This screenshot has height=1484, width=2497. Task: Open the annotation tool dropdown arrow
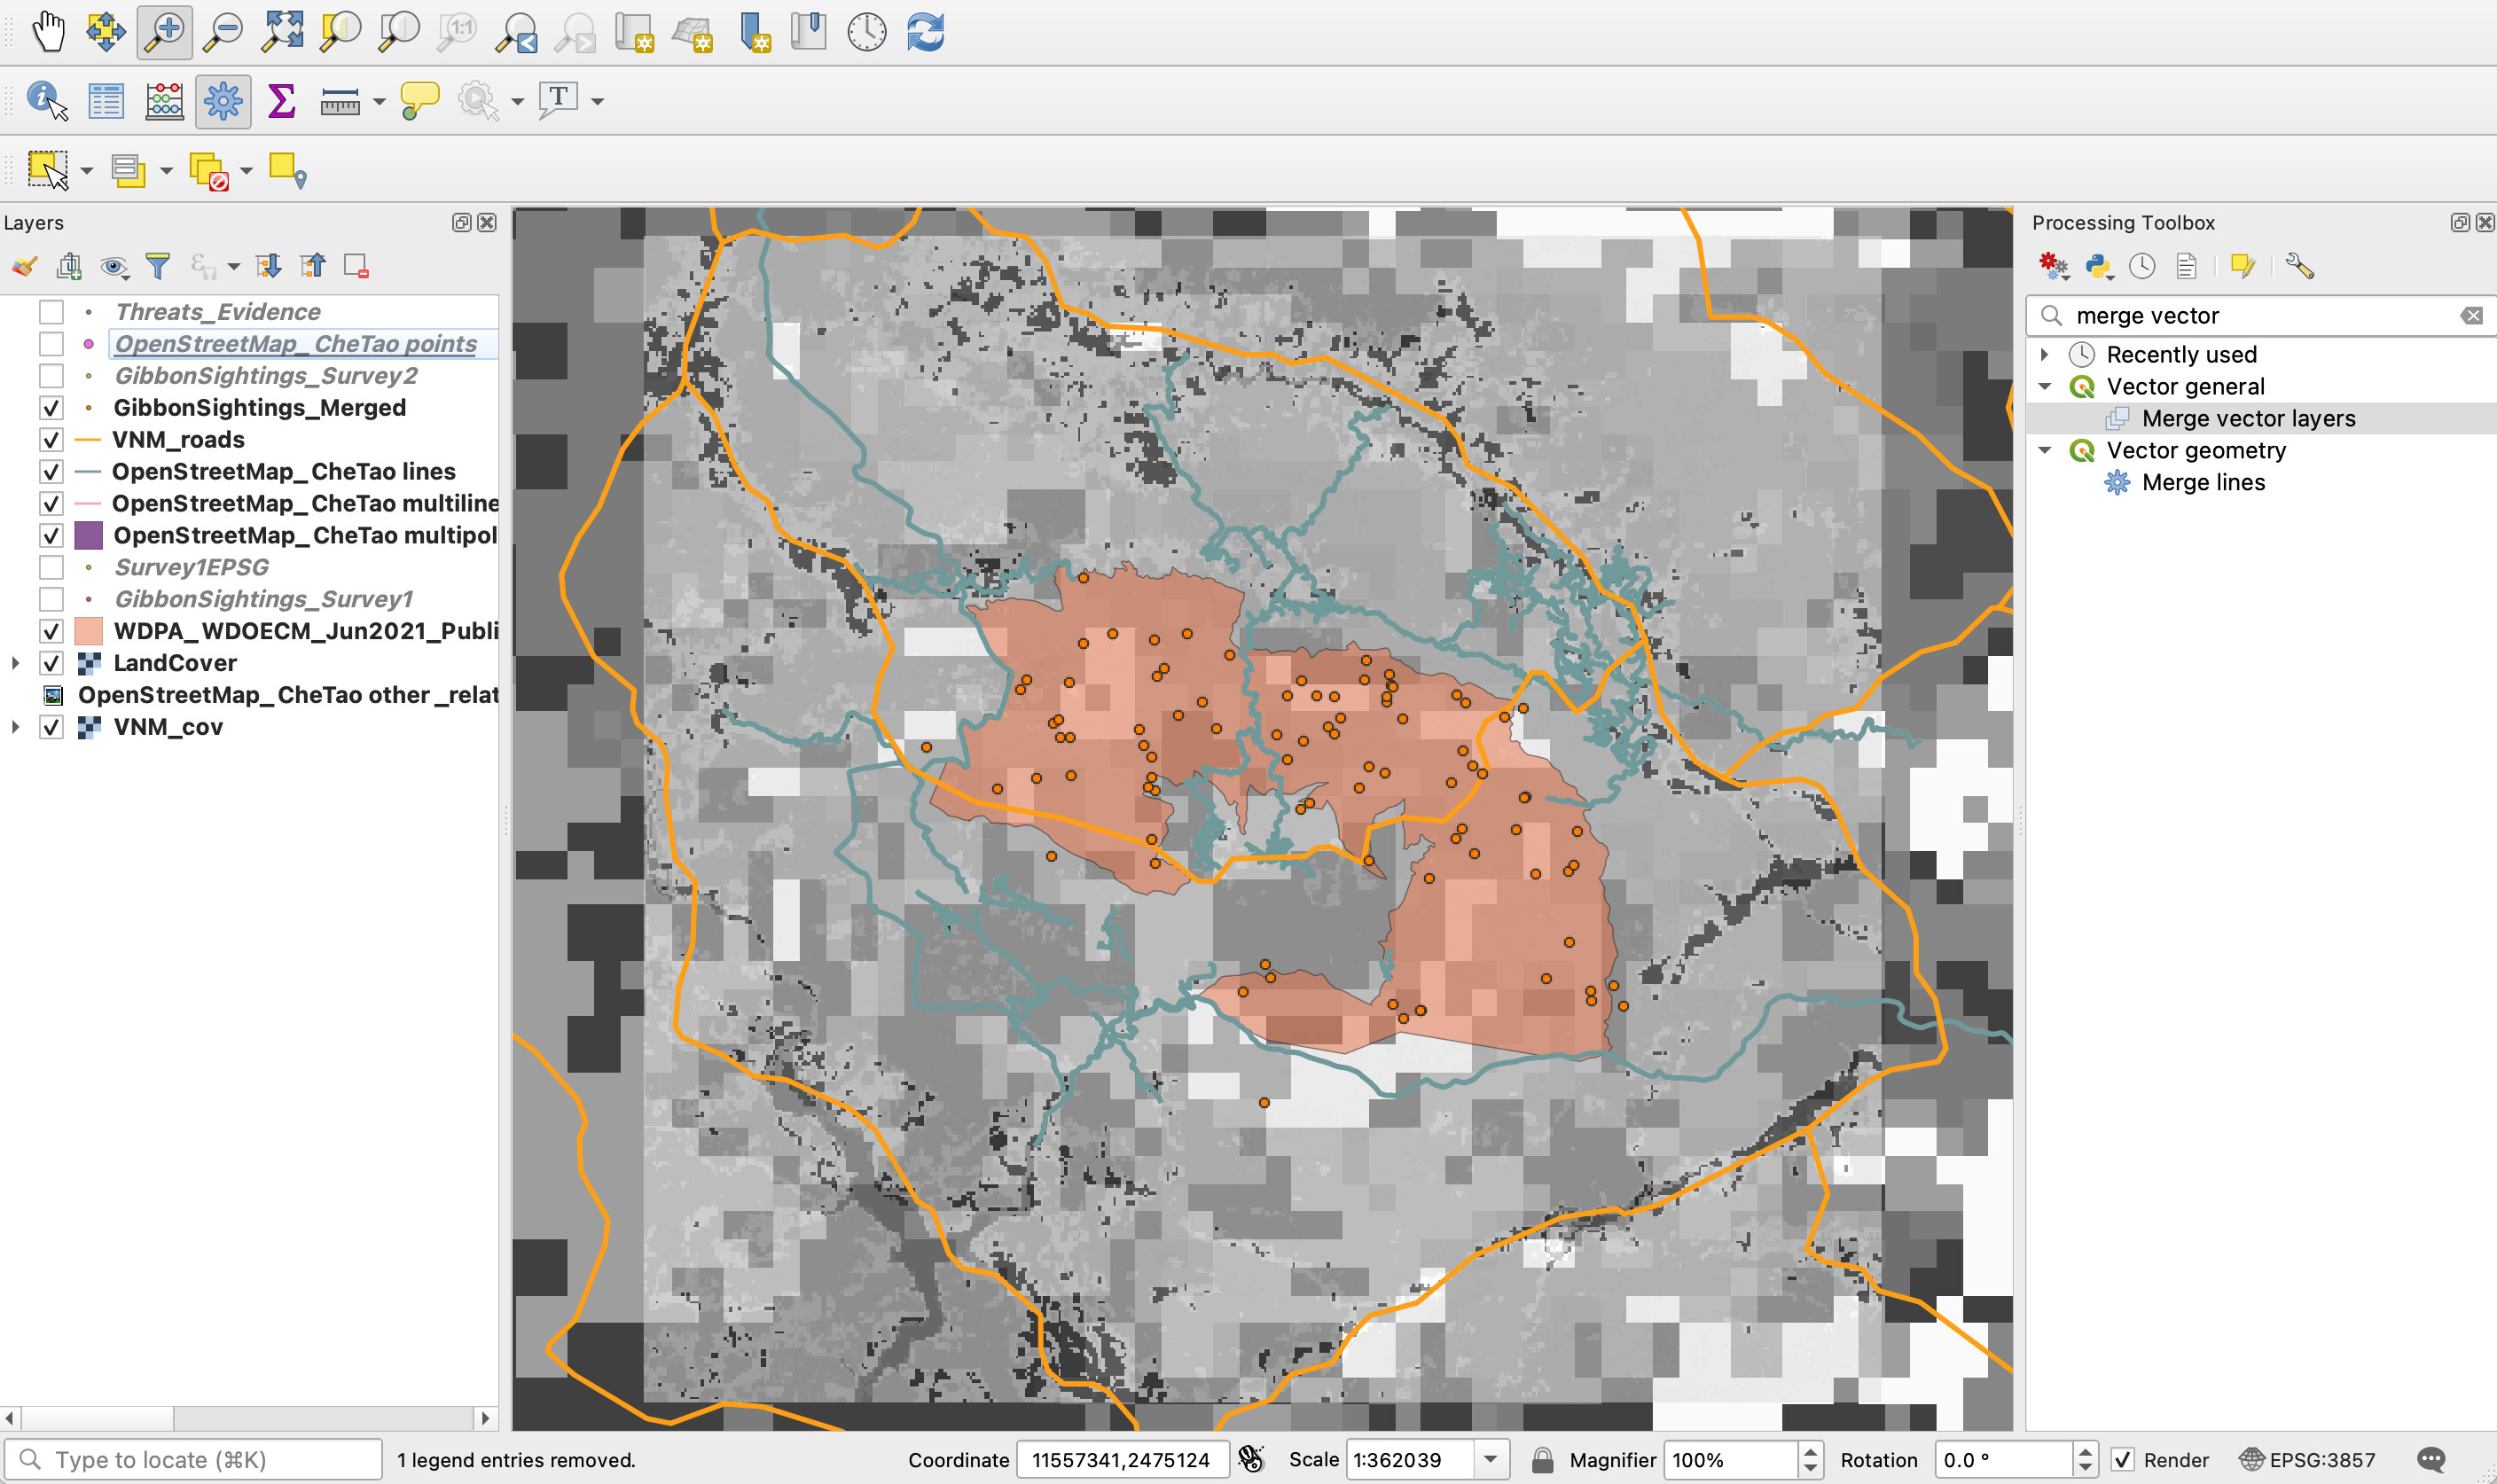598,102
